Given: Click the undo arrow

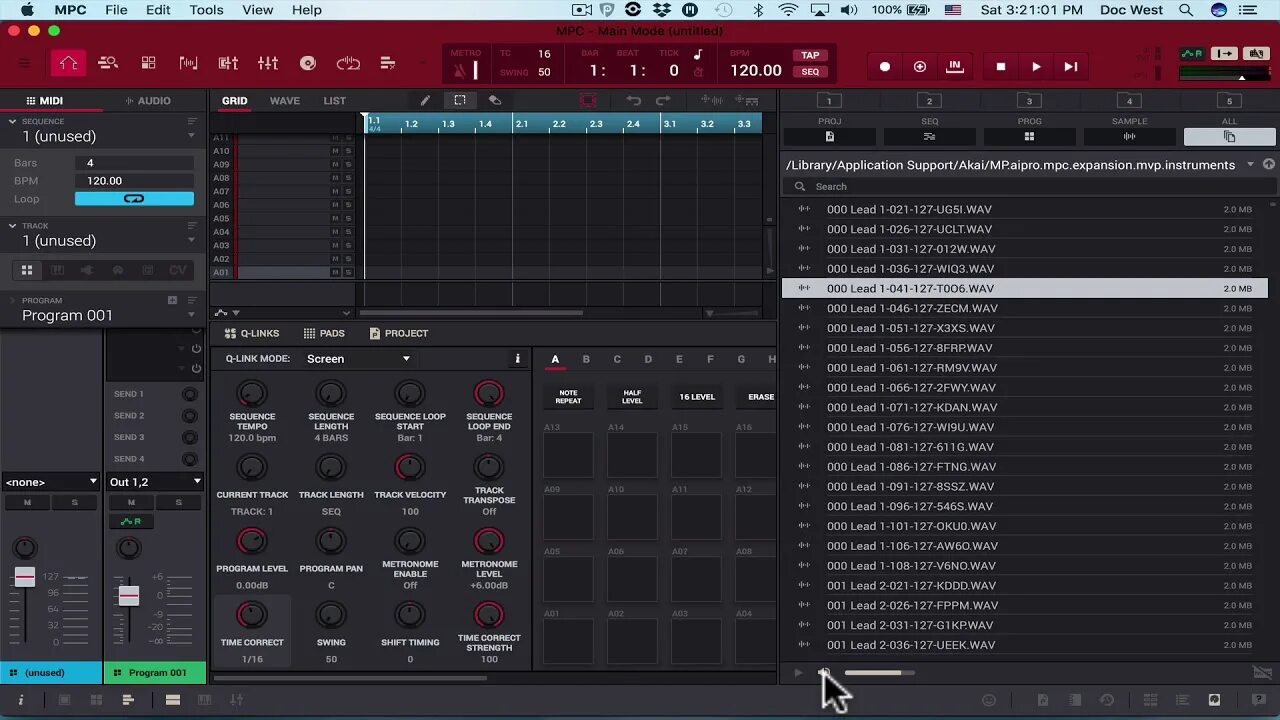Looking at the screenshot, I should [x=633, y=100].
